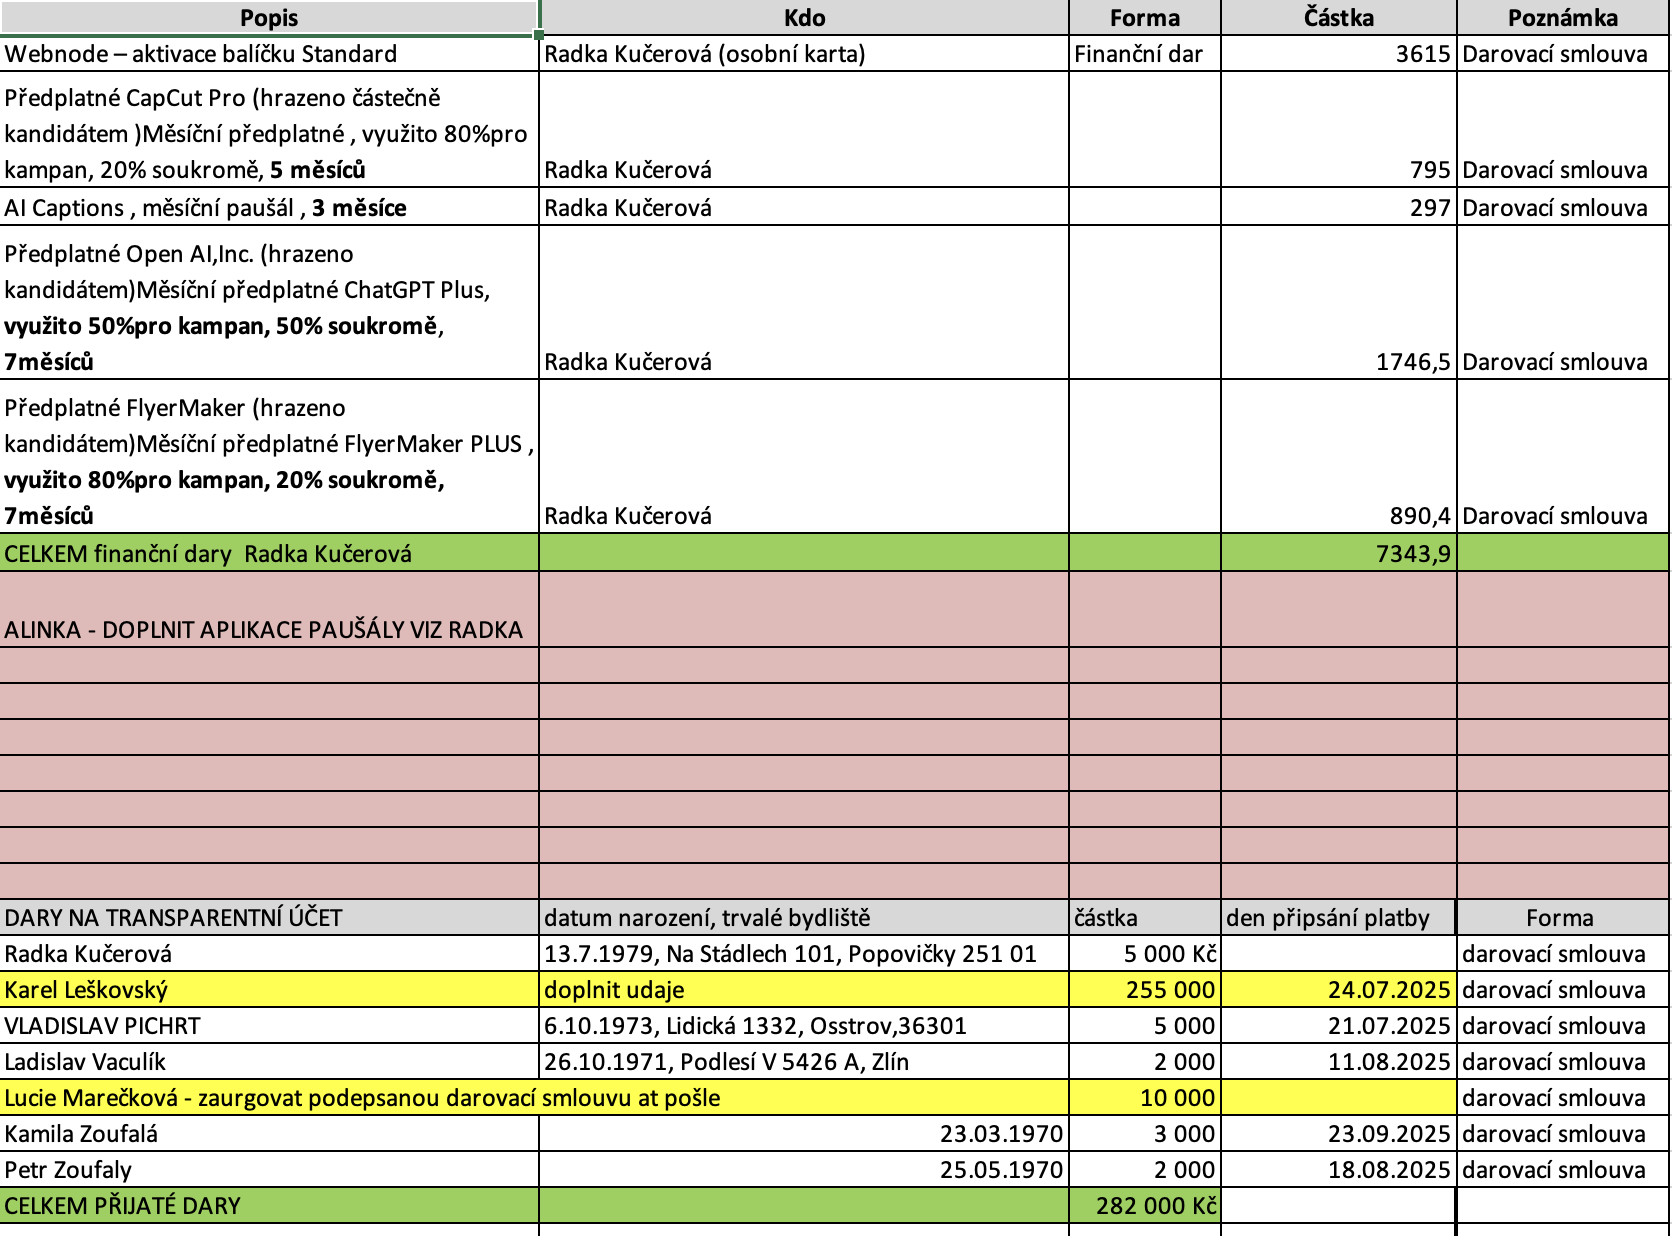Click the Poznámka header cell
The image size is (1672, 1236).
coord(1562,18)
